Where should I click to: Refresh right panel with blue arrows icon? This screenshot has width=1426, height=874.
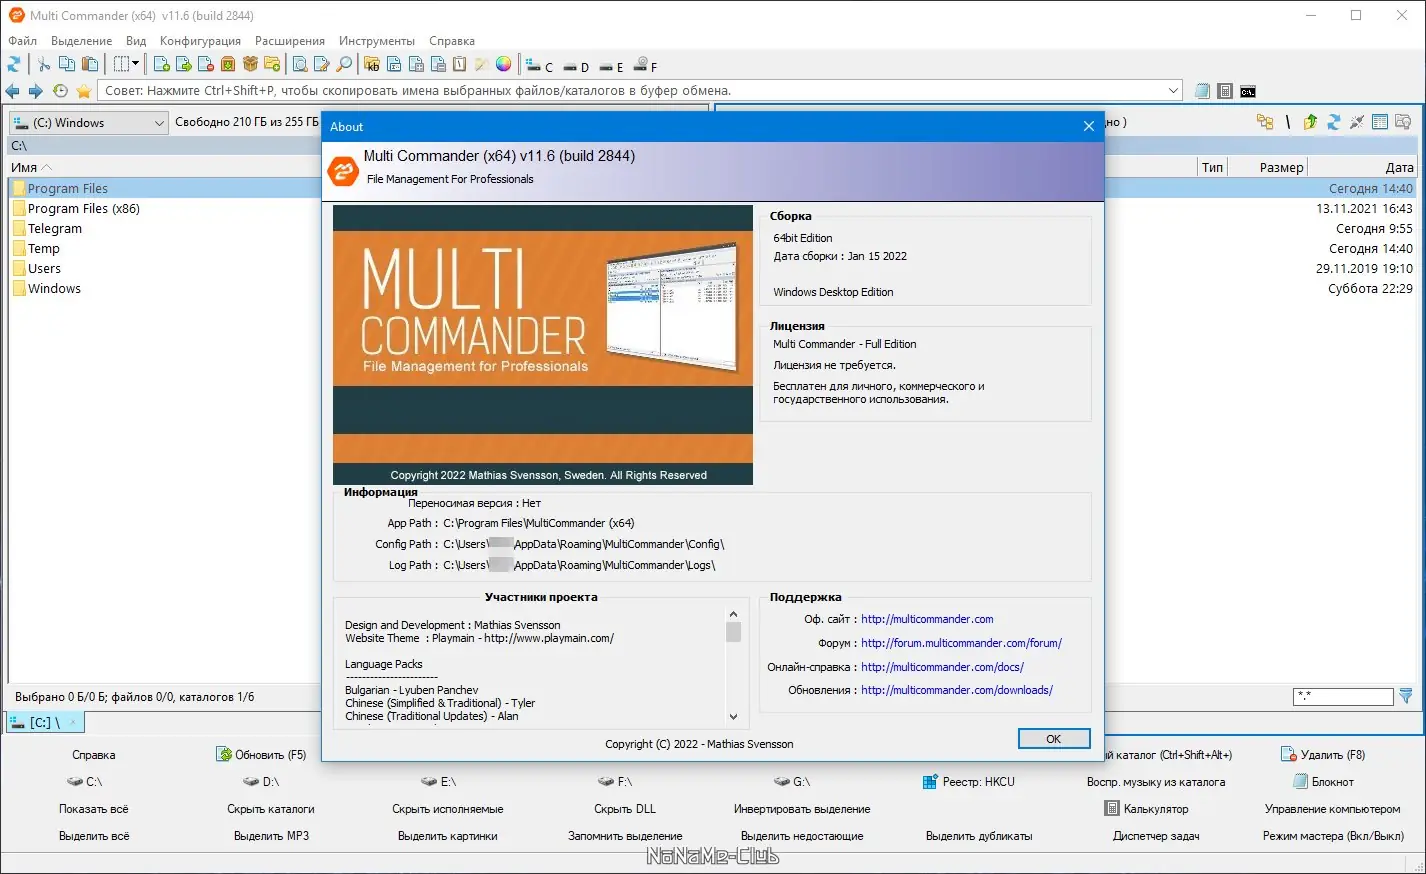point(1333,122)
